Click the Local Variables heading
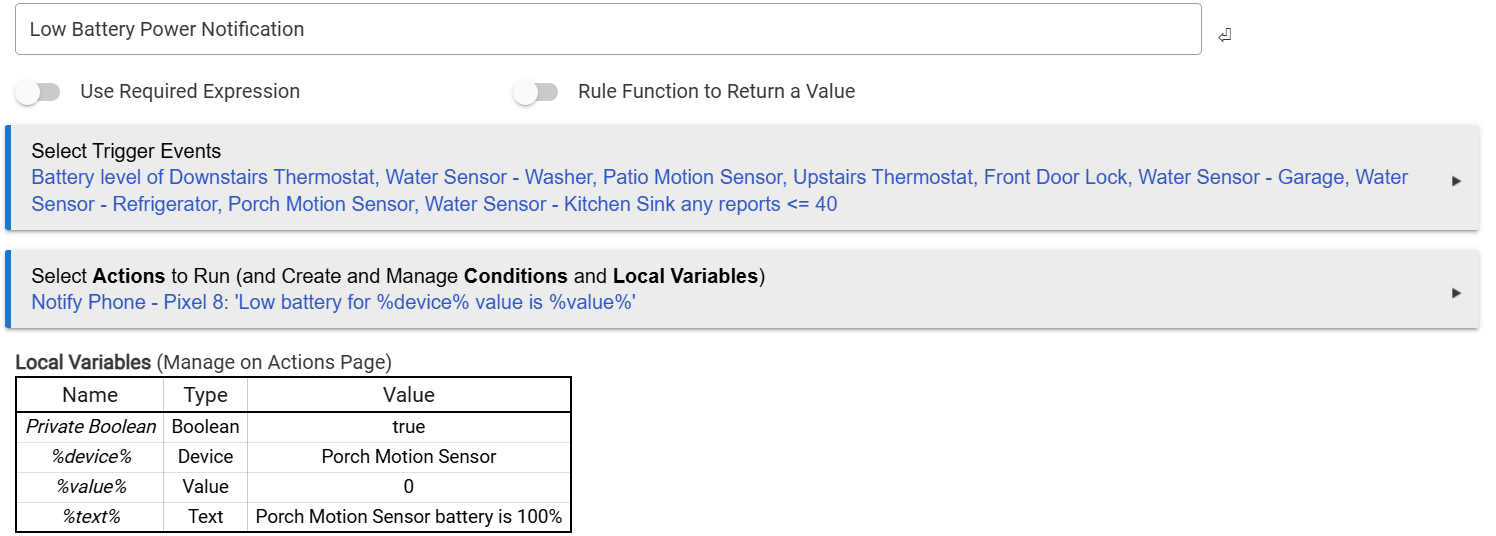1496x536 pixels. tap(83, 362)
